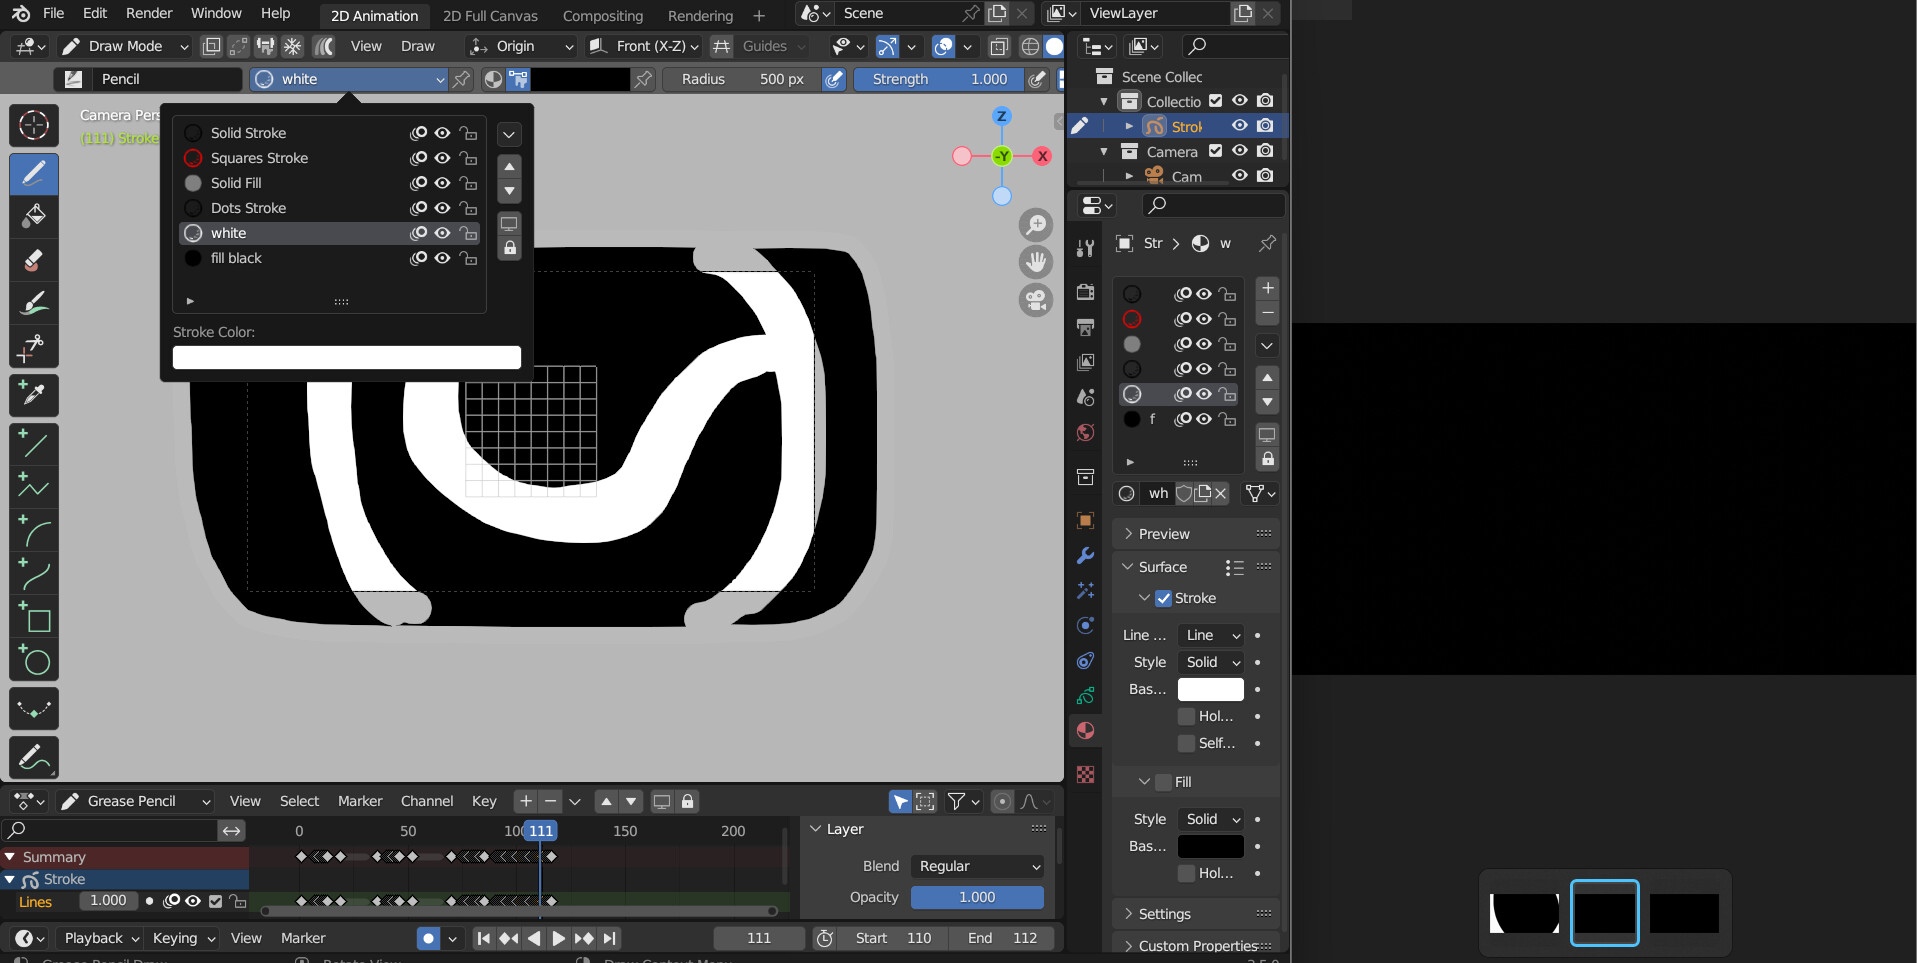Enable the Holdout checkbox under Stroke surface
This screenshot has width=1917, height=963.
tap(1186, 716)
